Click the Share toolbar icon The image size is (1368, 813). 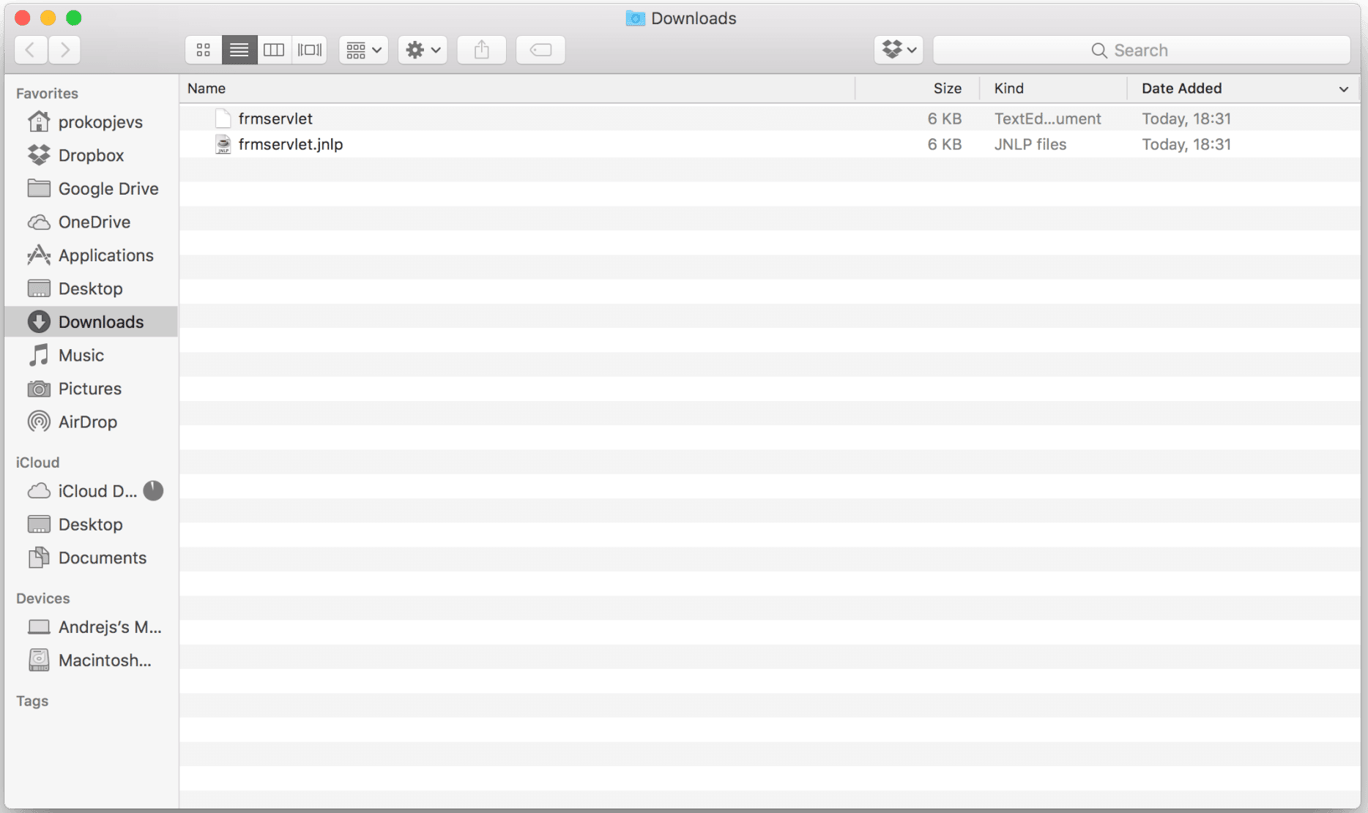(482, 50)
